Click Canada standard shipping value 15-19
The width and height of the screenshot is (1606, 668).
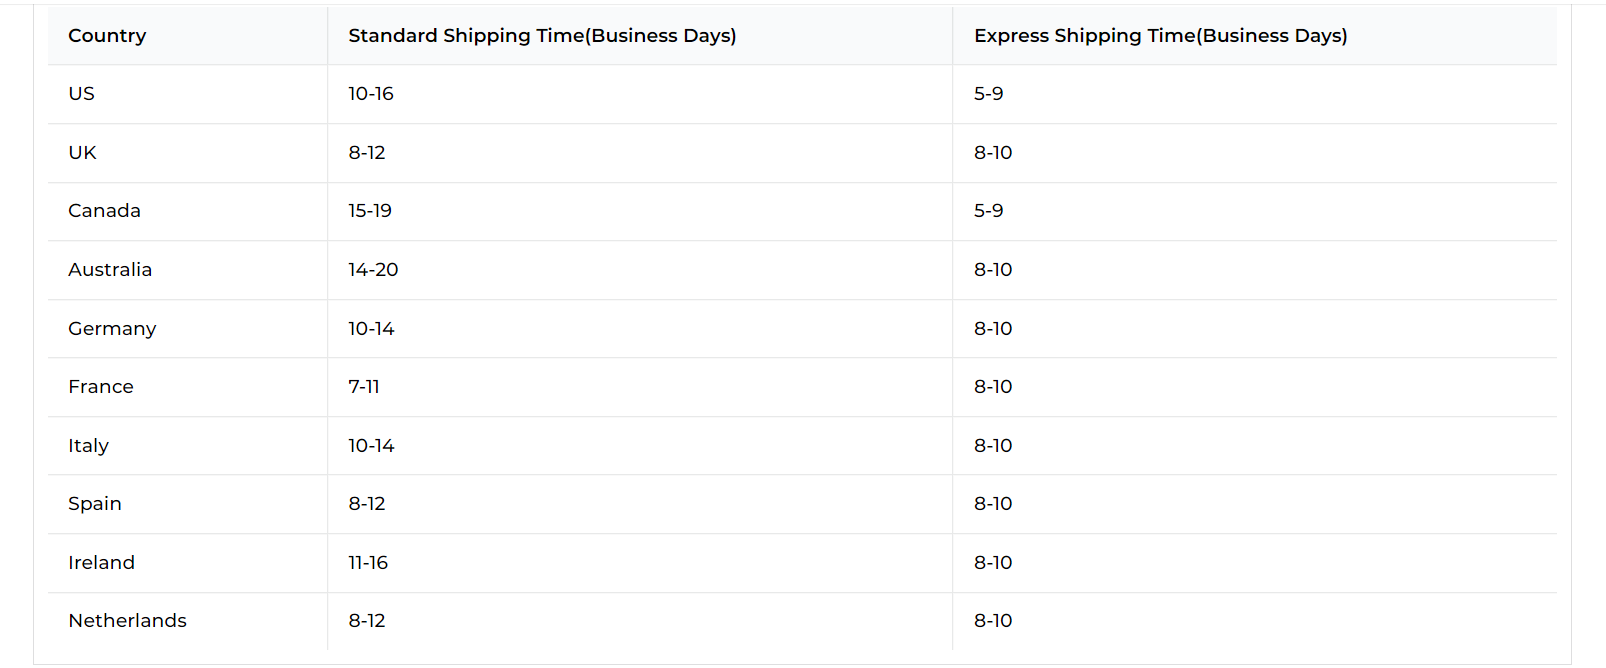370,211
